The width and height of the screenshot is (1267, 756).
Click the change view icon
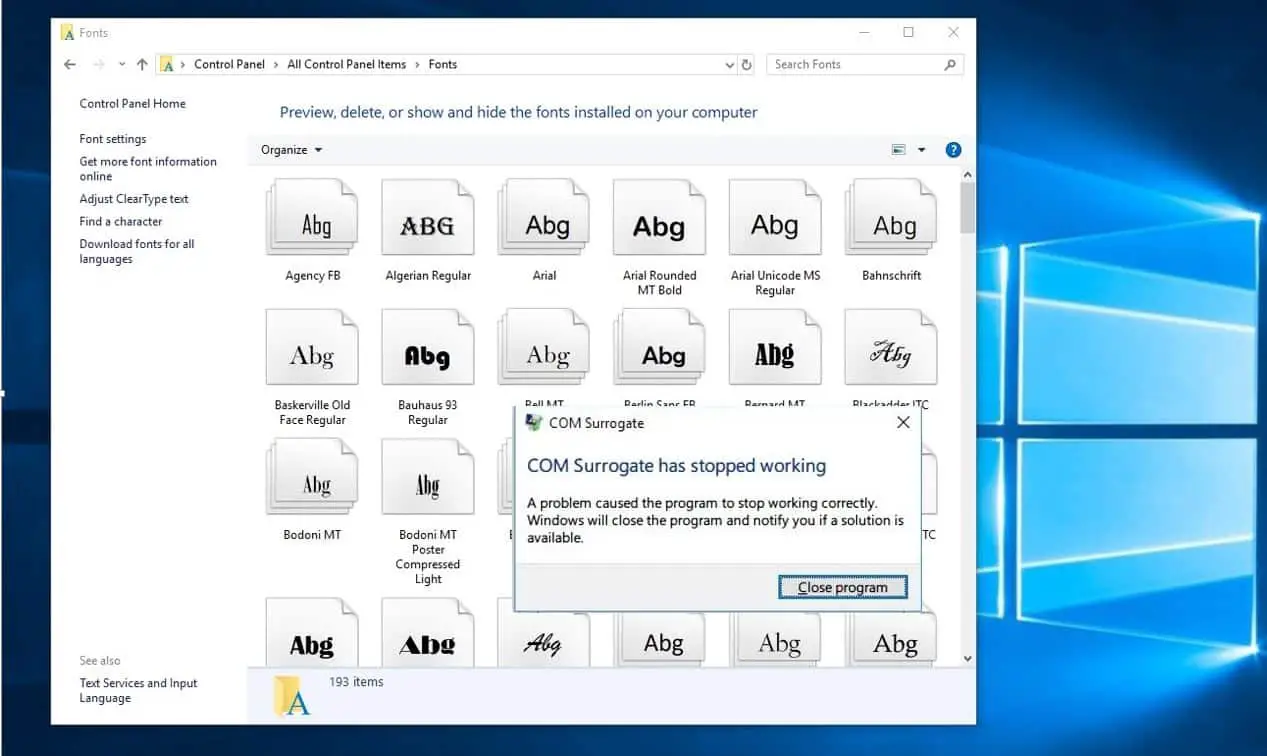click(898, 150)
